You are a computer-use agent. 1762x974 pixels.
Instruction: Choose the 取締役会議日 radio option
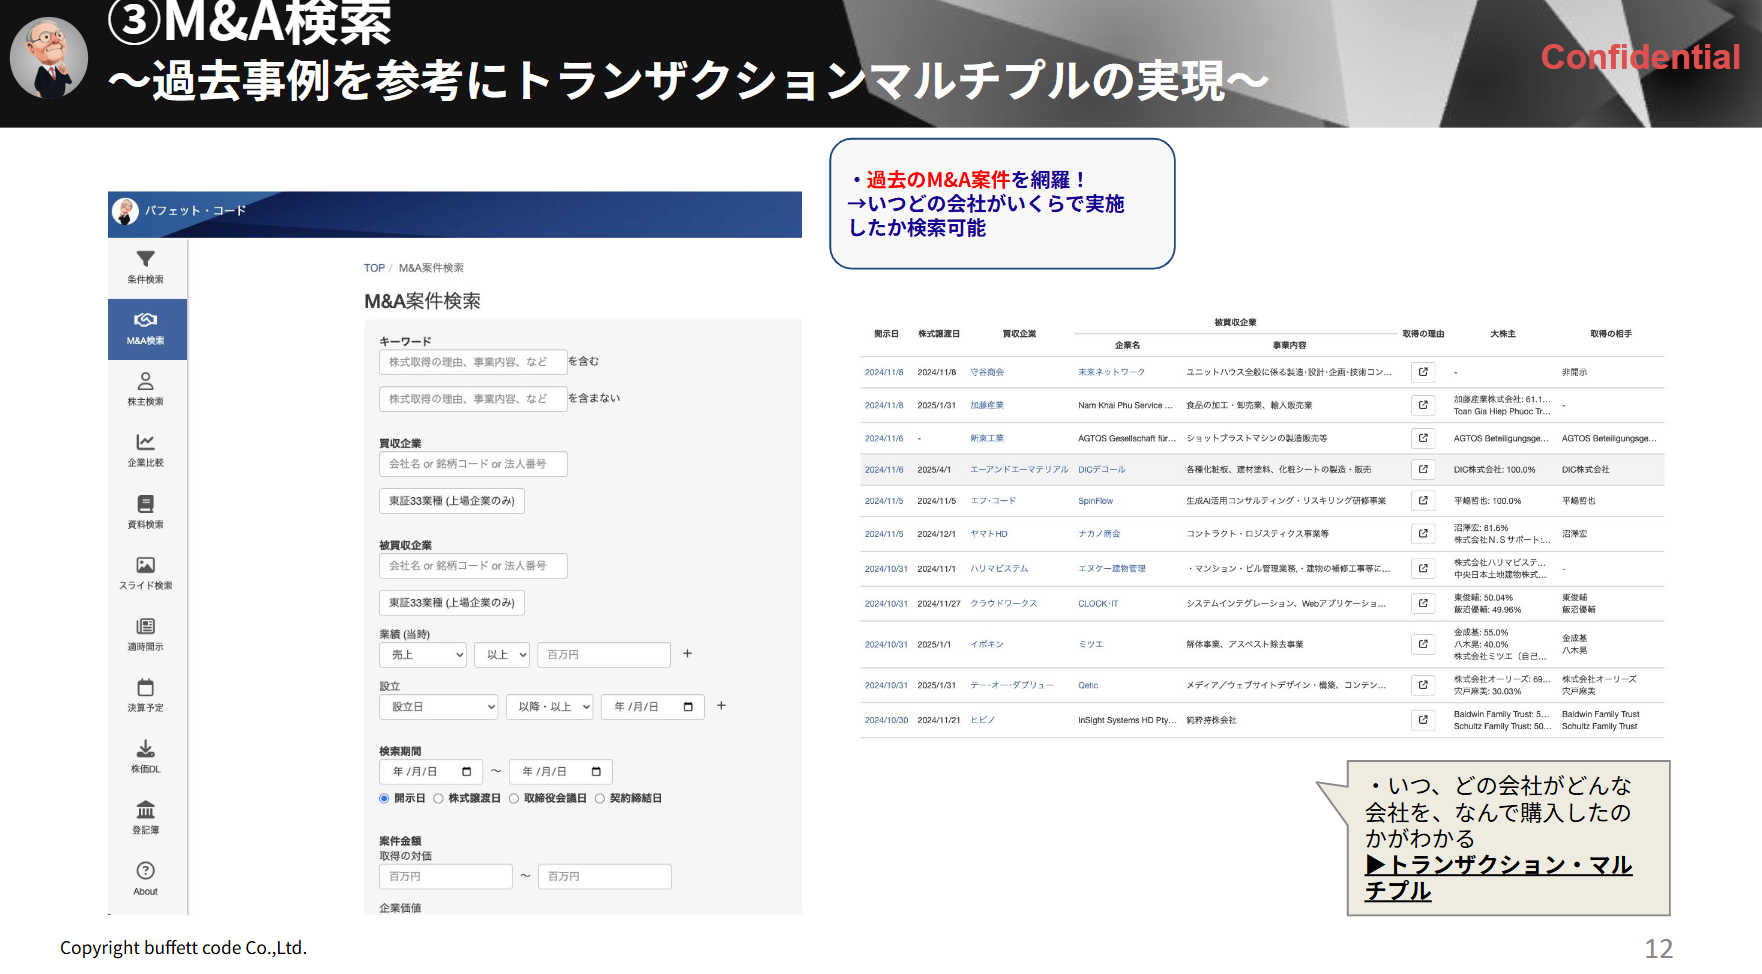tap(513, 798)
